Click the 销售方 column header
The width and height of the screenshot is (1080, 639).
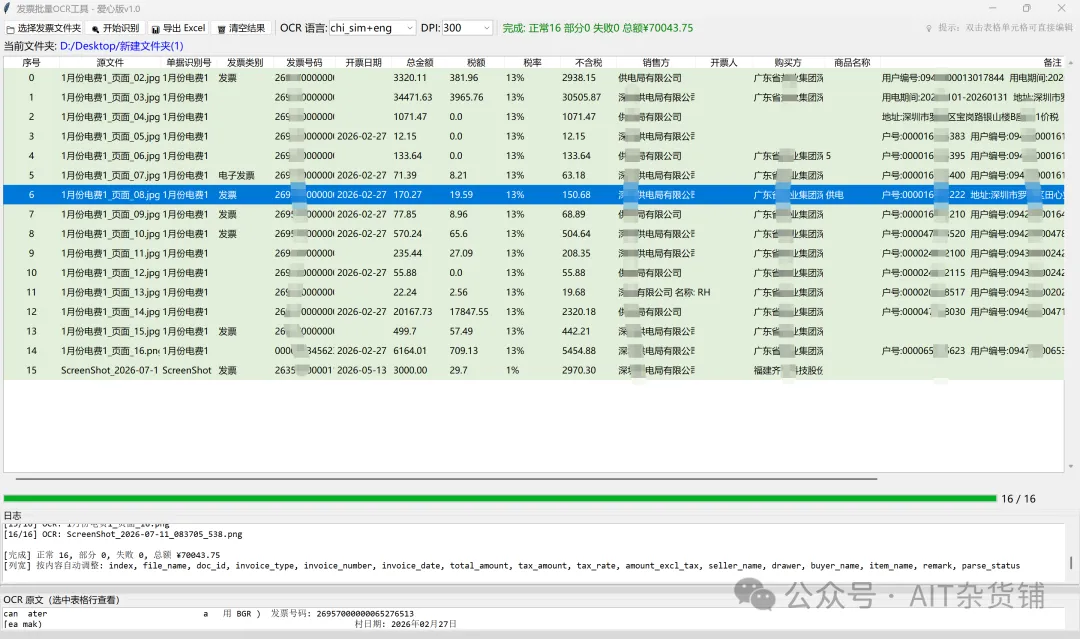tap(656, 63)
